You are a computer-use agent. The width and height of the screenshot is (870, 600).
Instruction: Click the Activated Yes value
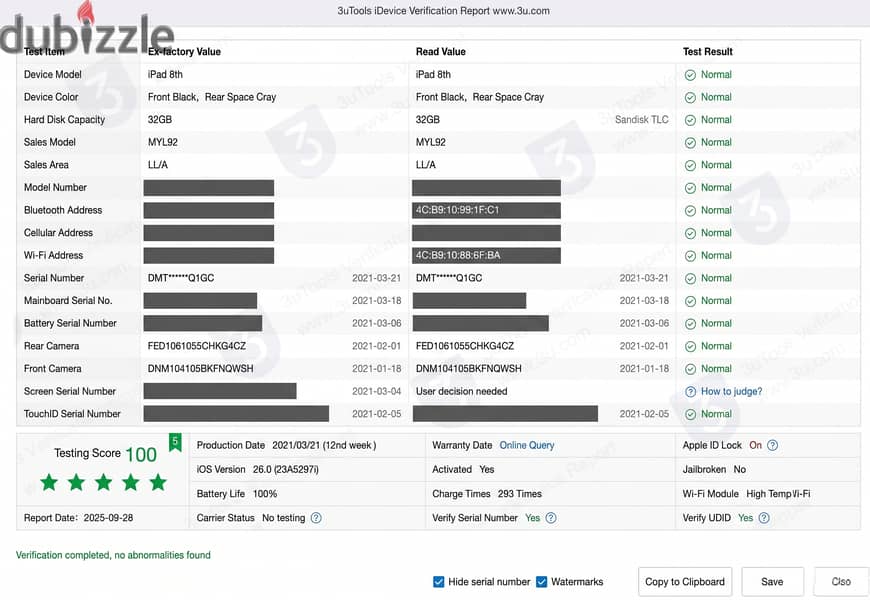click(x=487, y=470)
